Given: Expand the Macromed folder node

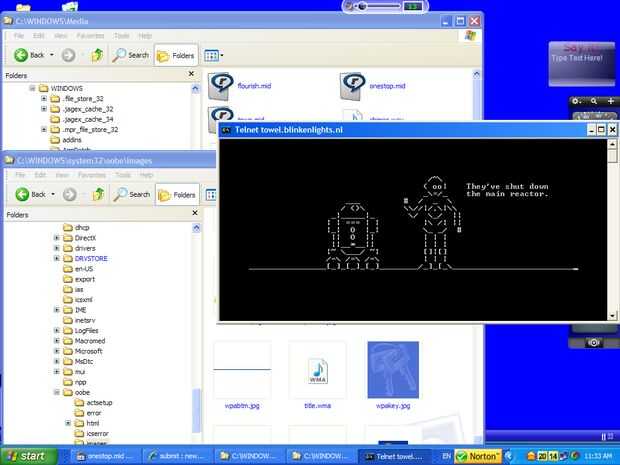Looking at the screenshot, I should (57, 341).
